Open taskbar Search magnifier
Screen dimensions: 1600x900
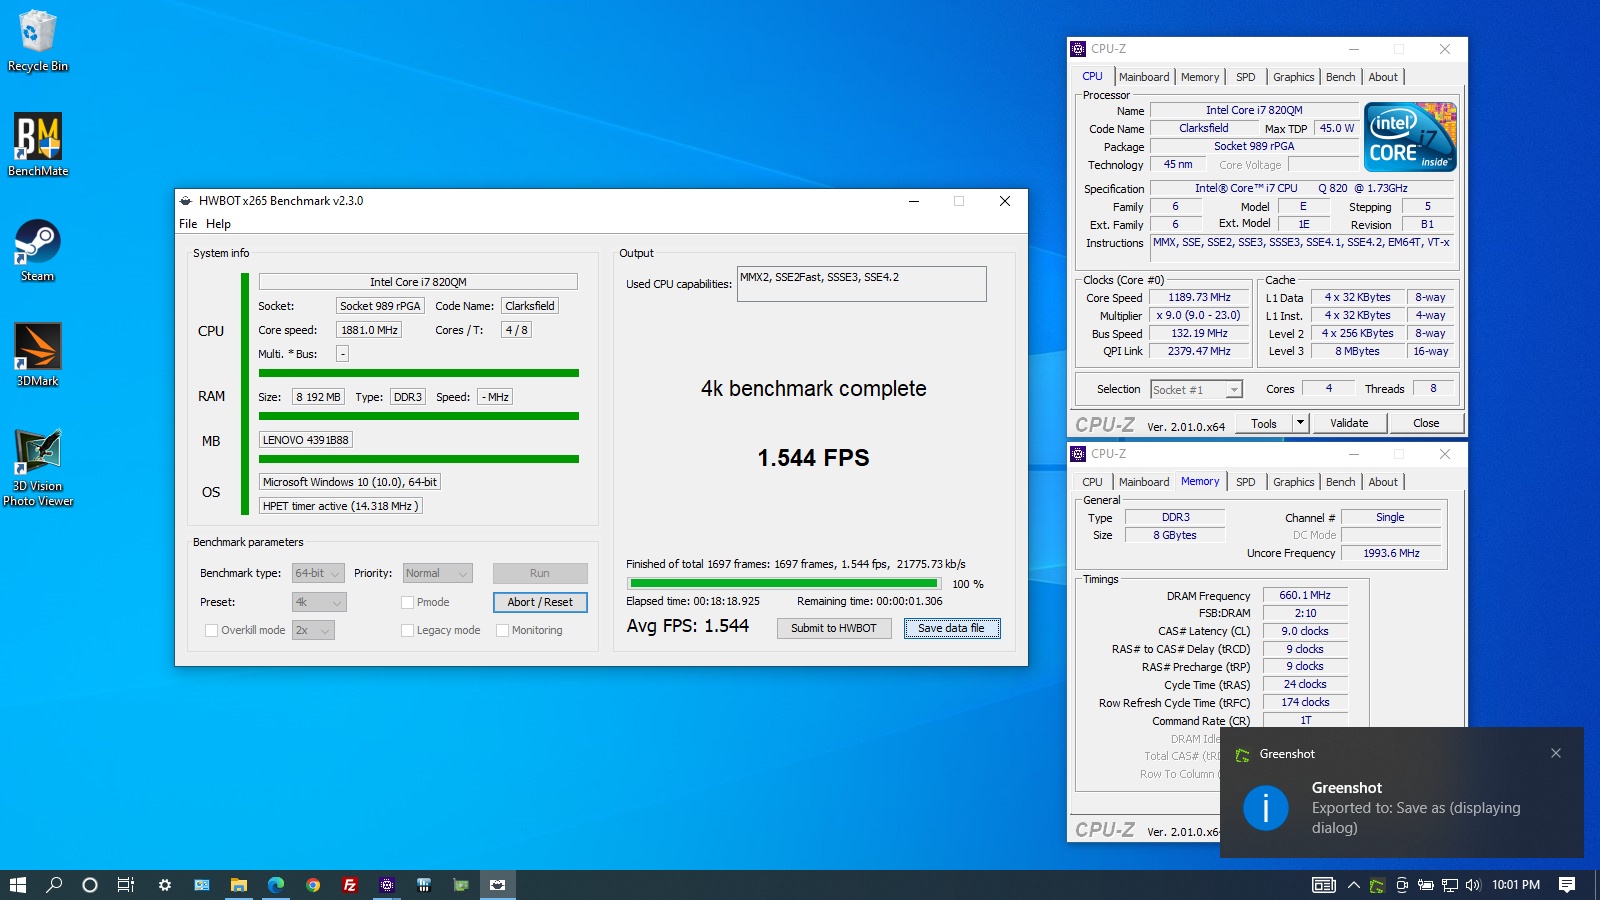click(54, 885)
